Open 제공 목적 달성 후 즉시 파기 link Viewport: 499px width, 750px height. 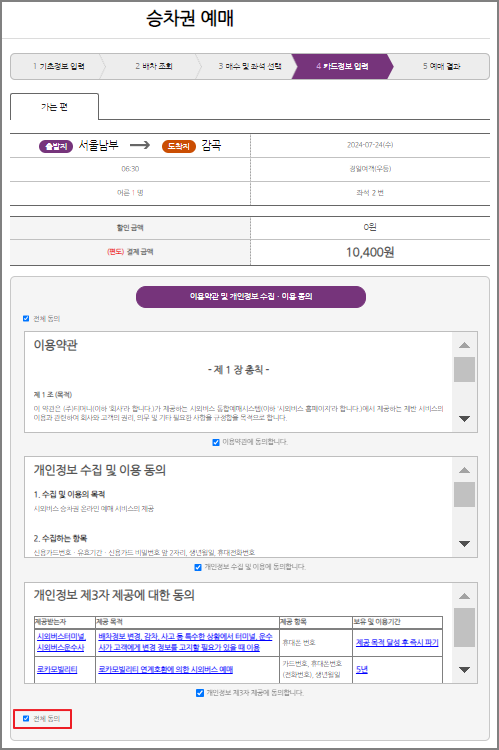(x=397, y=642)
